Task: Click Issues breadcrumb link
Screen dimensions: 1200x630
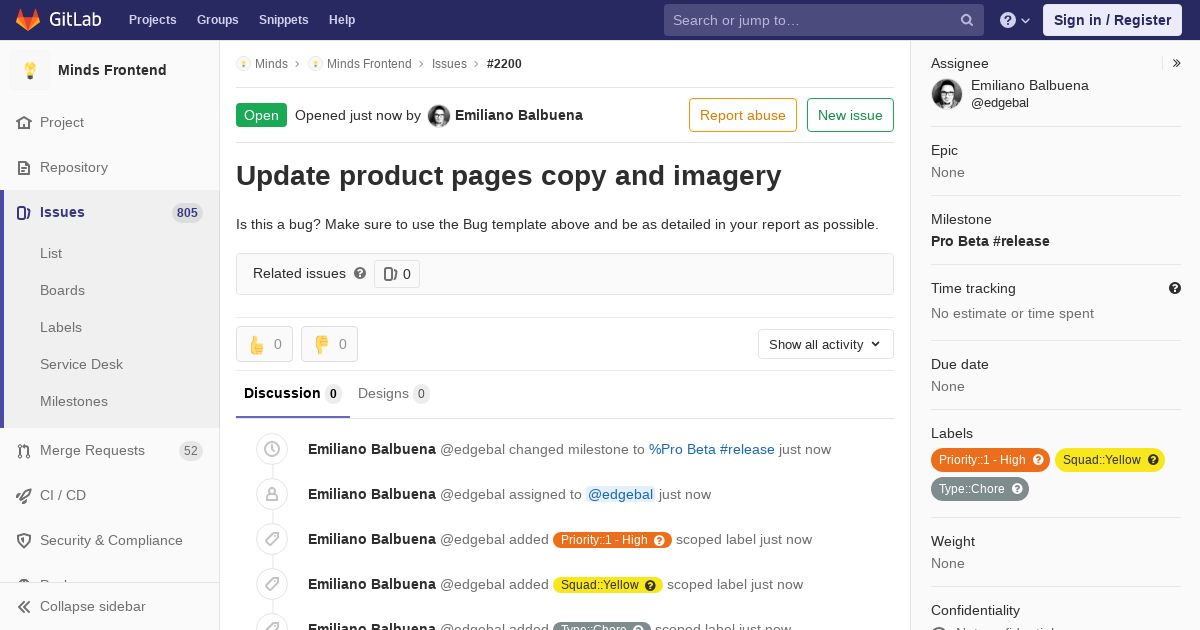Action: click(449, 64)
